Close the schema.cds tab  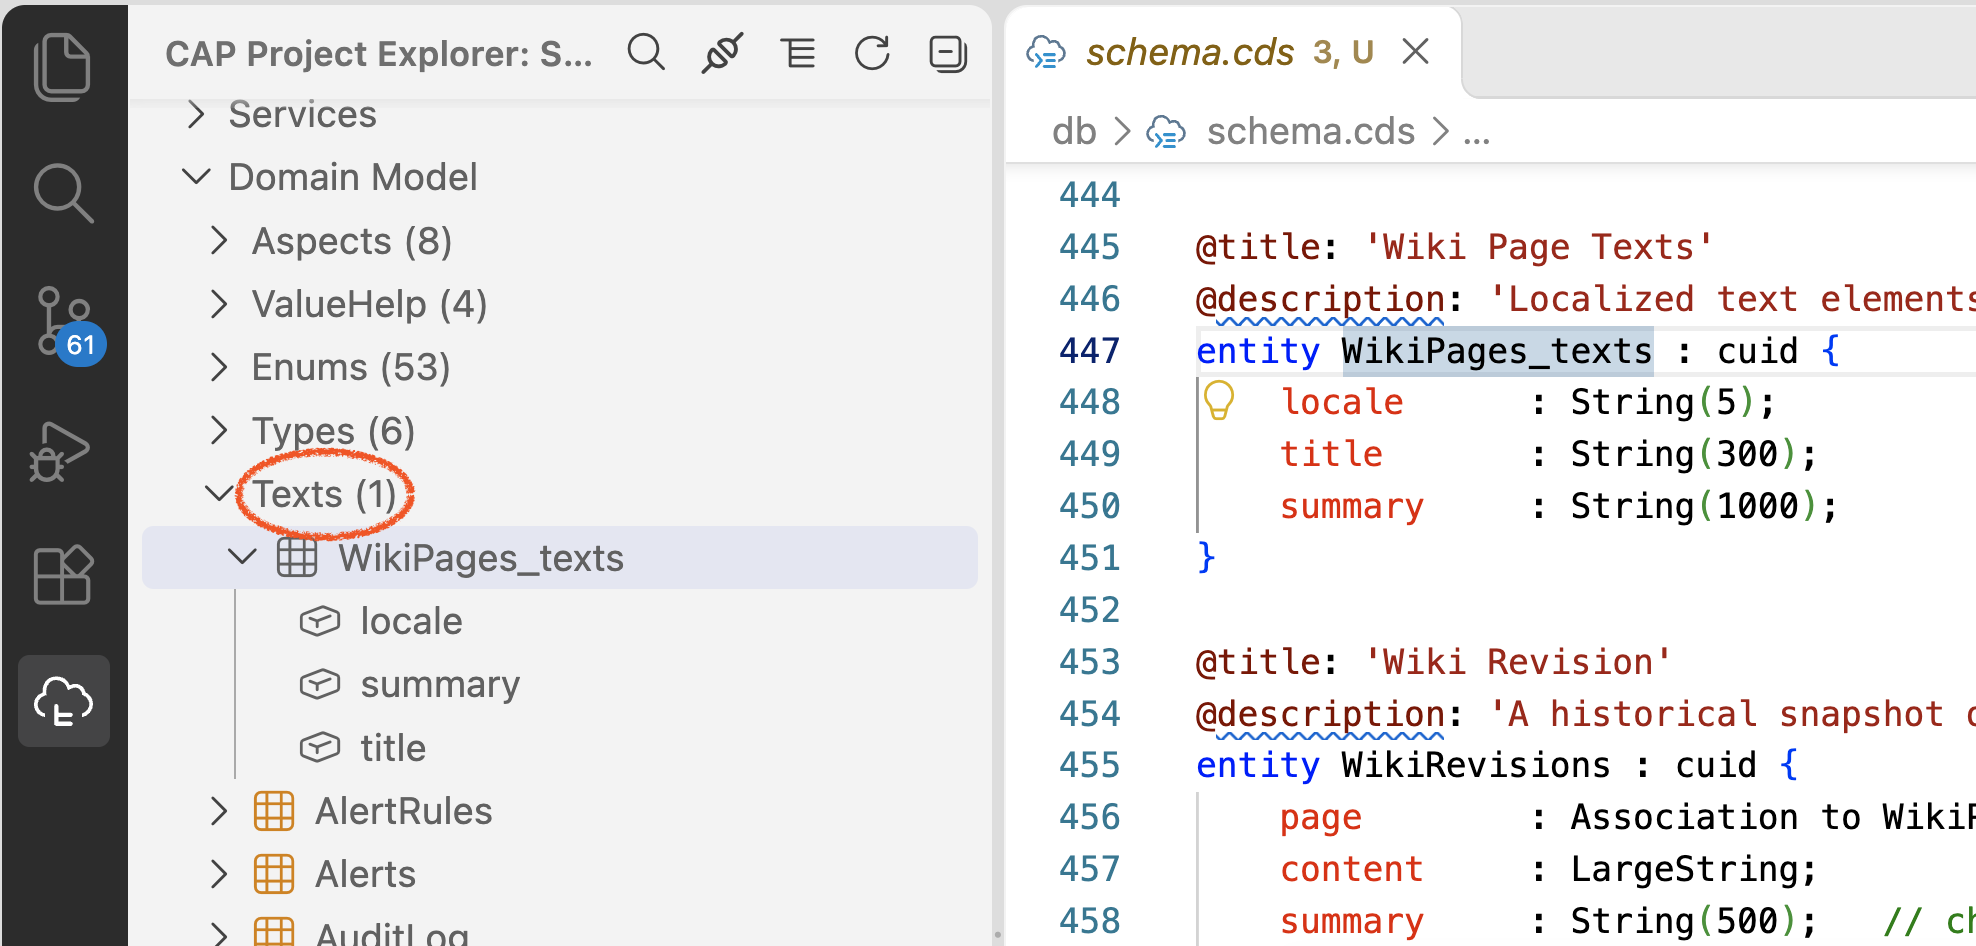(1416, 51)
